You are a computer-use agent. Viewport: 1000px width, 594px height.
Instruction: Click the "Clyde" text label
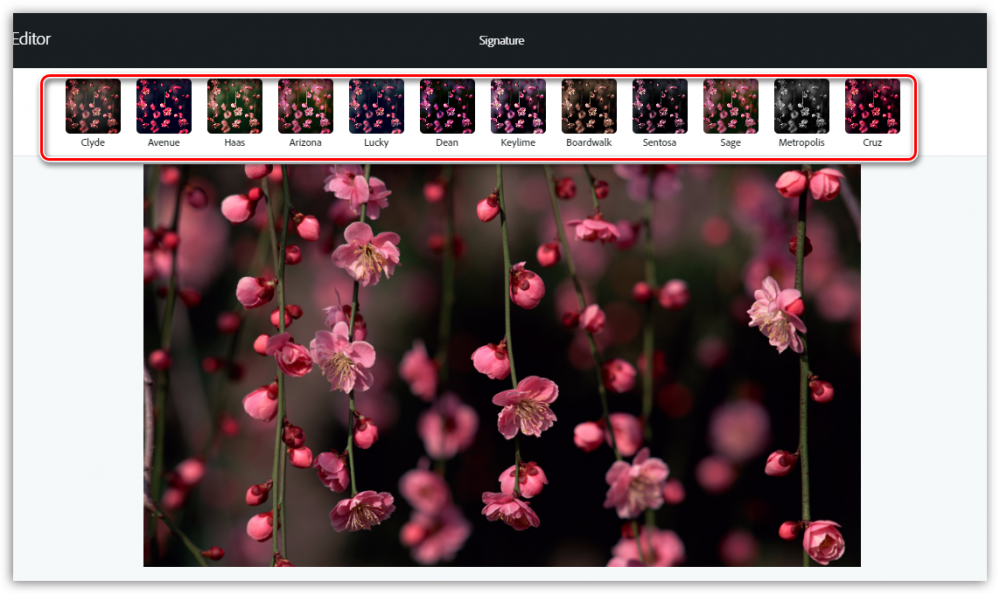93,143
